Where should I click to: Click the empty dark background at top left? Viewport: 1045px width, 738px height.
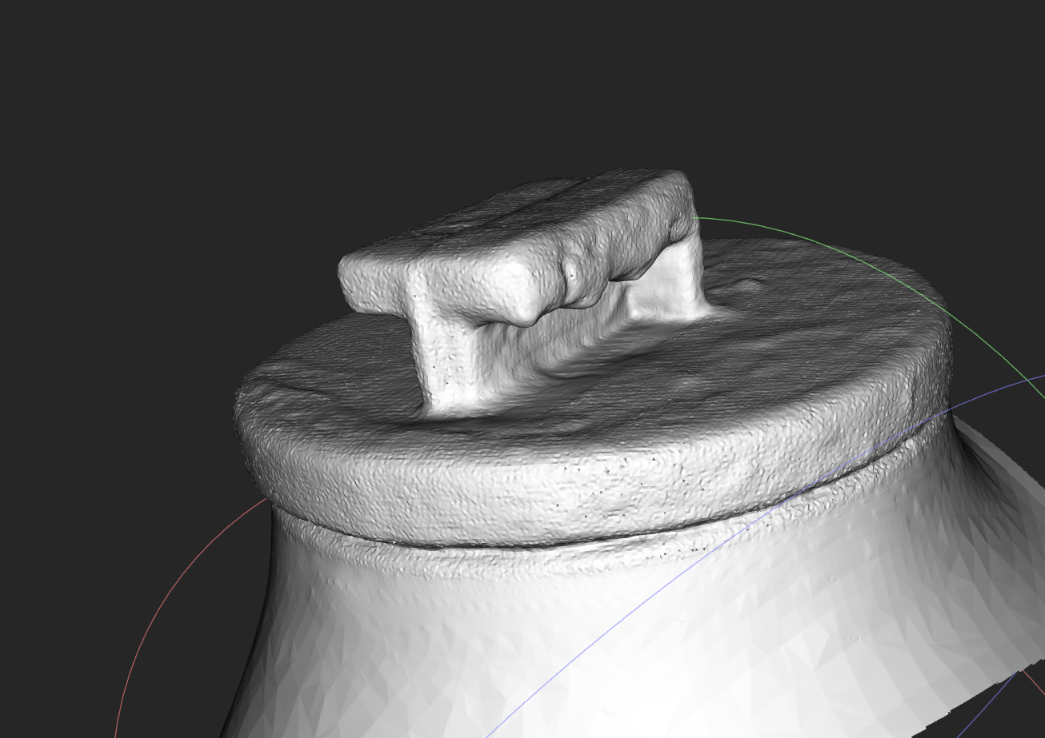pyautogui.click(x=133, y=133)
